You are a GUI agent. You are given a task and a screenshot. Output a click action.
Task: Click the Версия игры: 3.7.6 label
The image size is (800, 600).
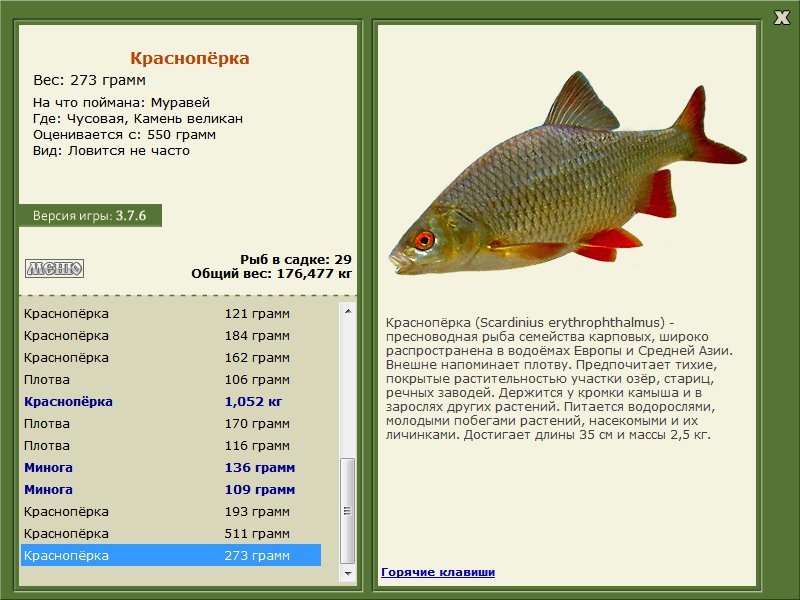tap(90, 215)
